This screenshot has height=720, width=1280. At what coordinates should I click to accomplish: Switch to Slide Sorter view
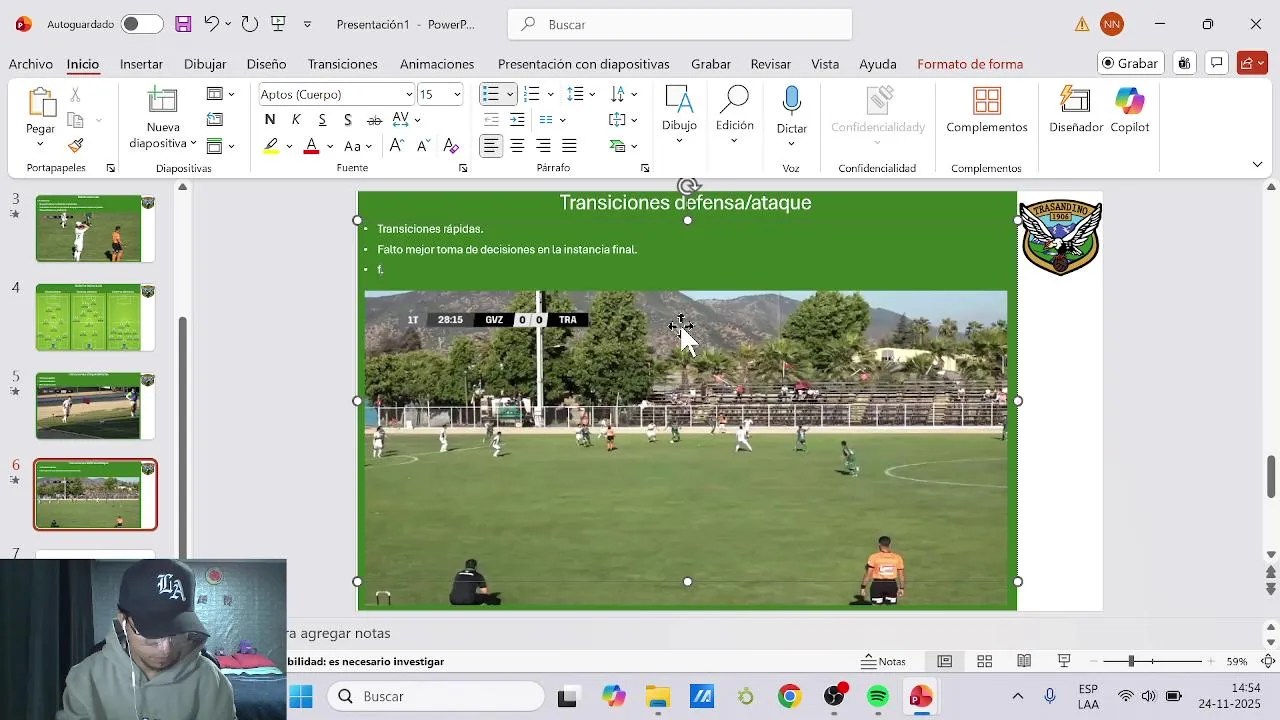(984, 661)
